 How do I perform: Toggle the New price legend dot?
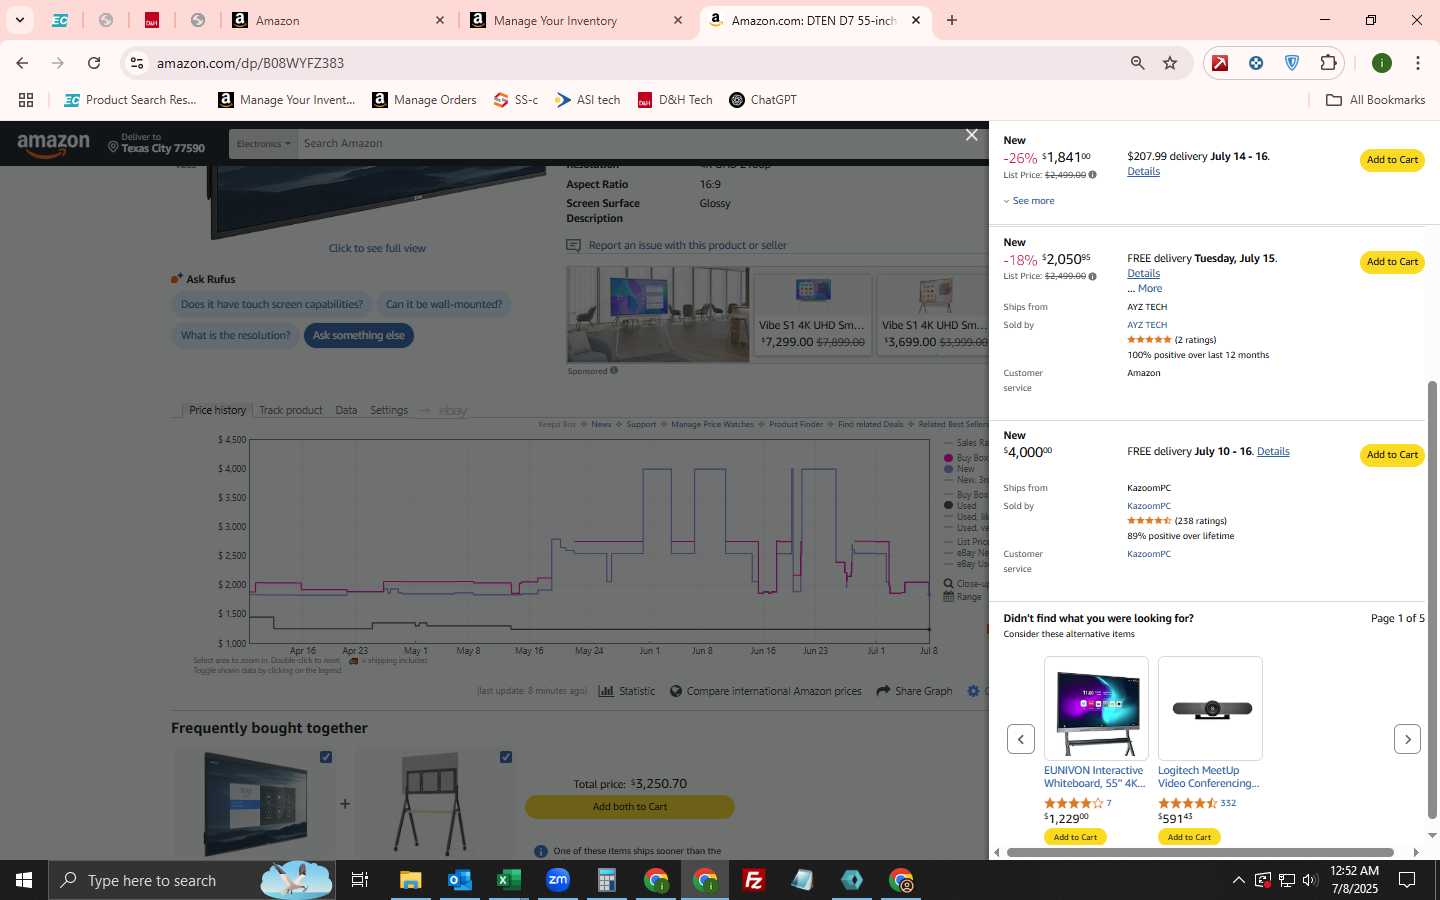click(948, 469)
